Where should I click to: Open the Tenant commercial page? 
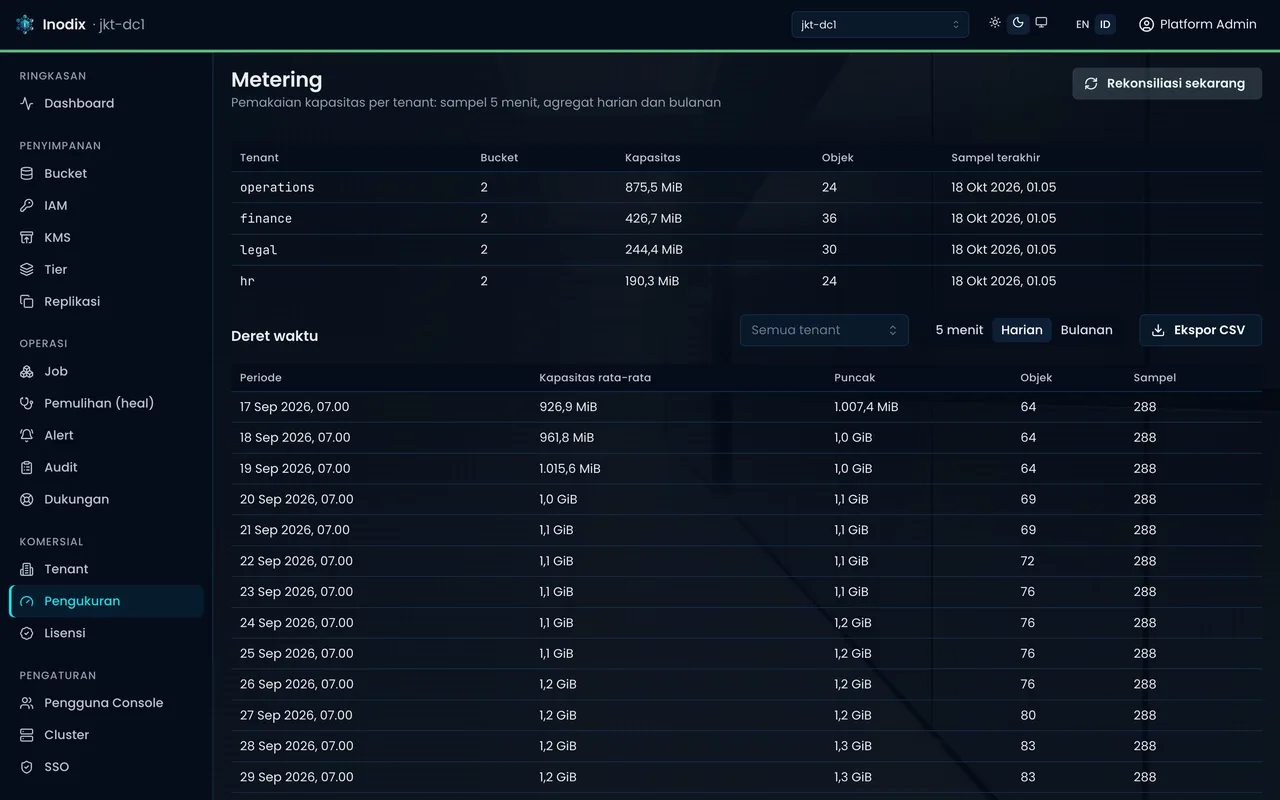click(106, 569)
